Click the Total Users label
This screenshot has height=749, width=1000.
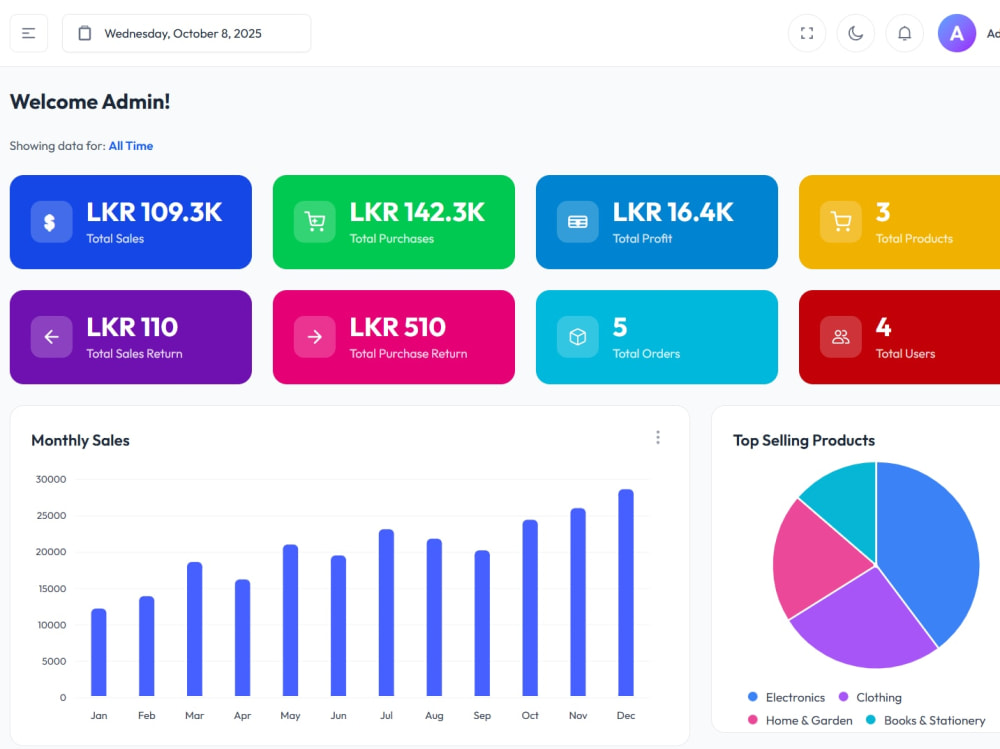point(905,353)
